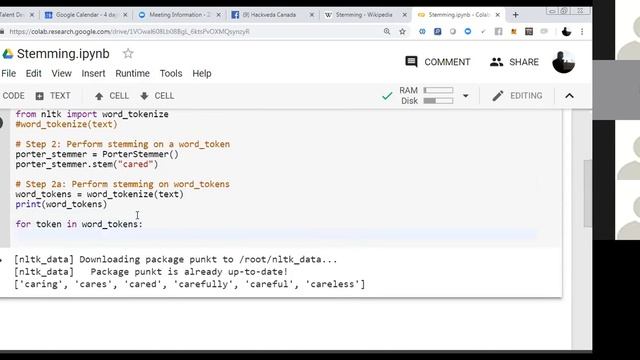Click the empty line under for loop

point(276,234)
